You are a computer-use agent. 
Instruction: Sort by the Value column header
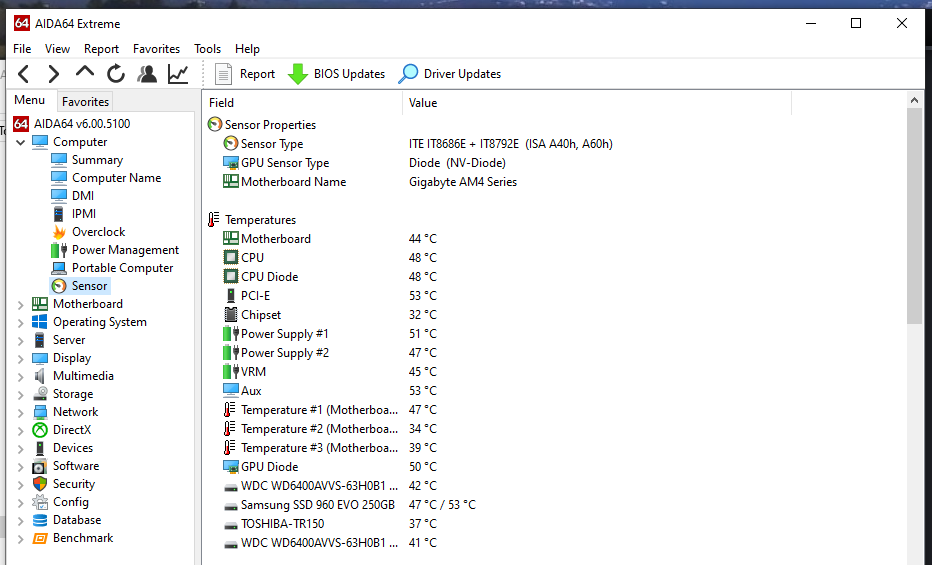597,103
